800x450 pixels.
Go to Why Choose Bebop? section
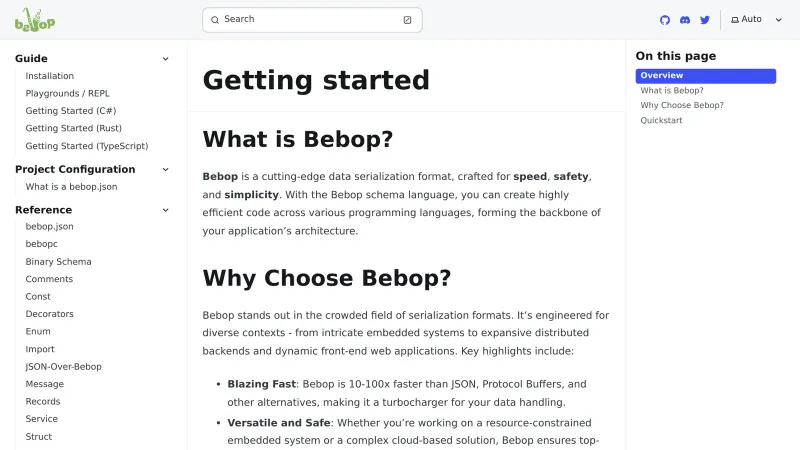coord(682,105)
